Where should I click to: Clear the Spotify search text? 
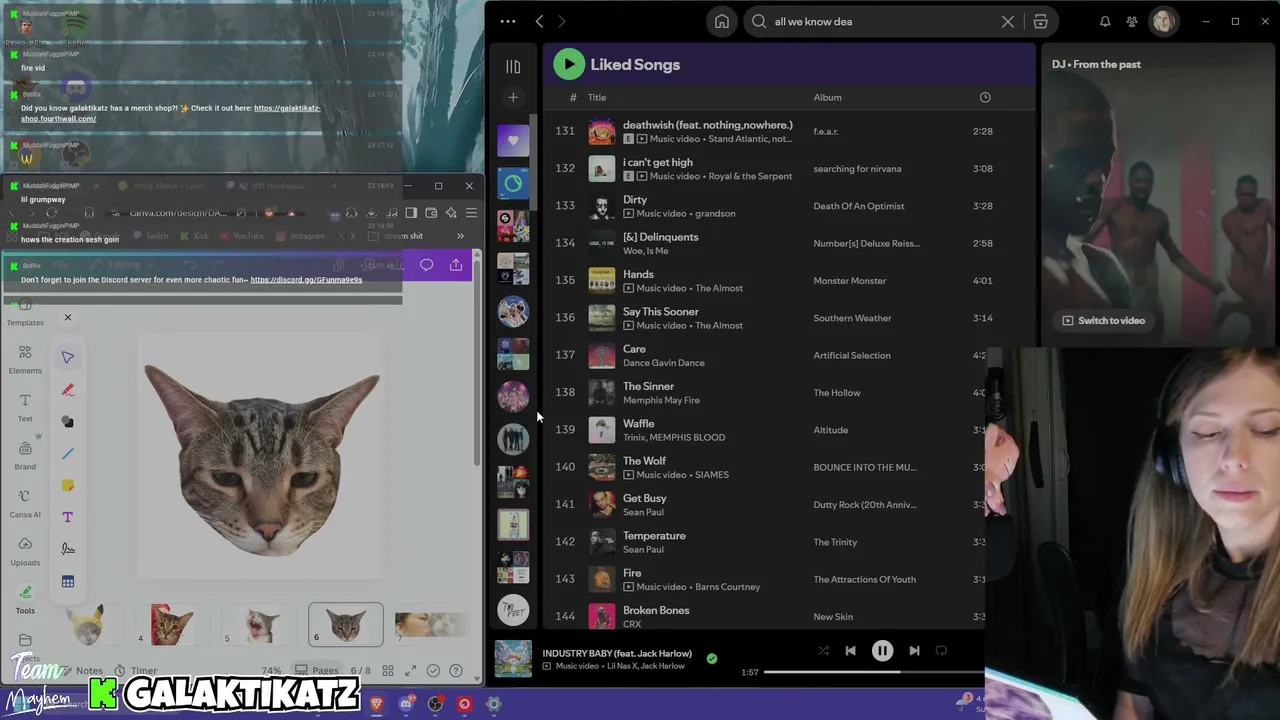(x=1008, y=21)
